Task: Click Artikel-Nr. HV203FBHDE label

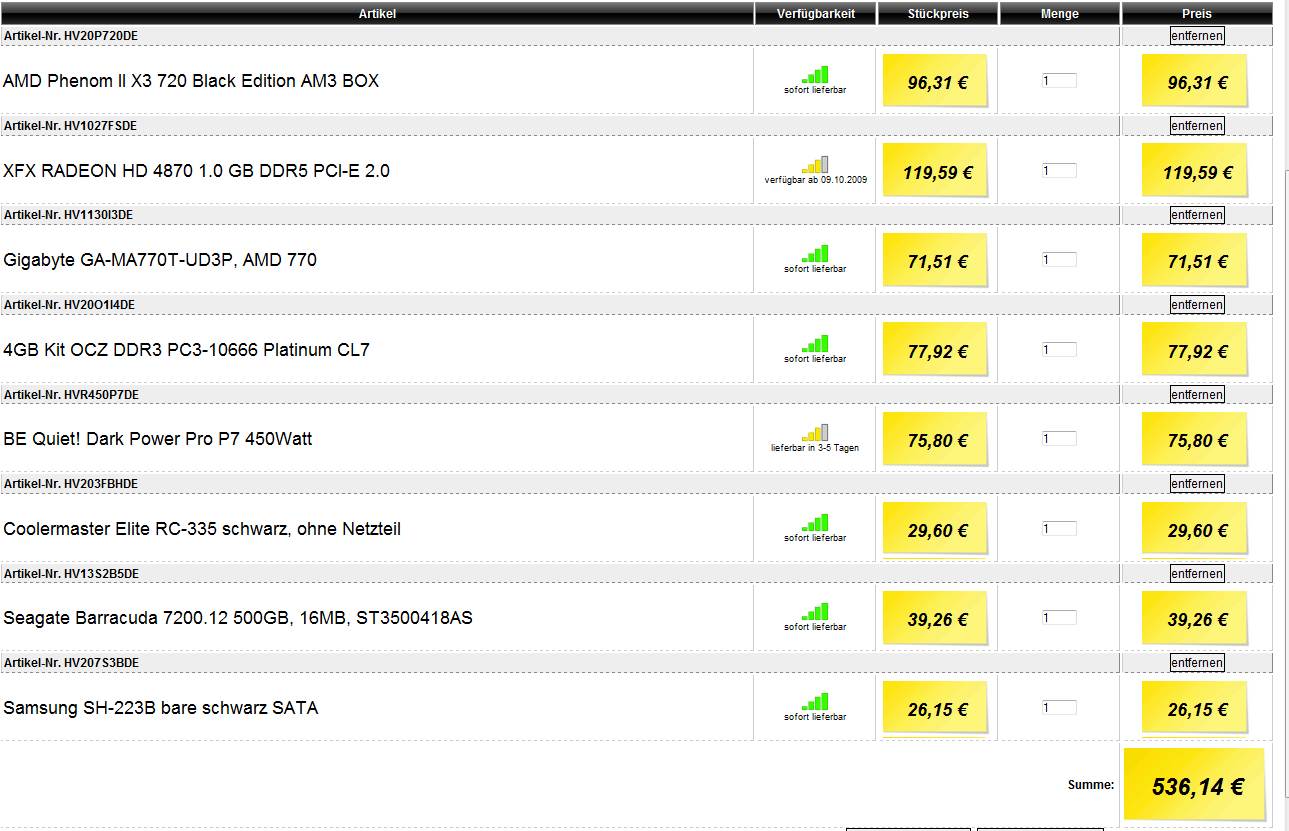Action: [x=71, y=484]
